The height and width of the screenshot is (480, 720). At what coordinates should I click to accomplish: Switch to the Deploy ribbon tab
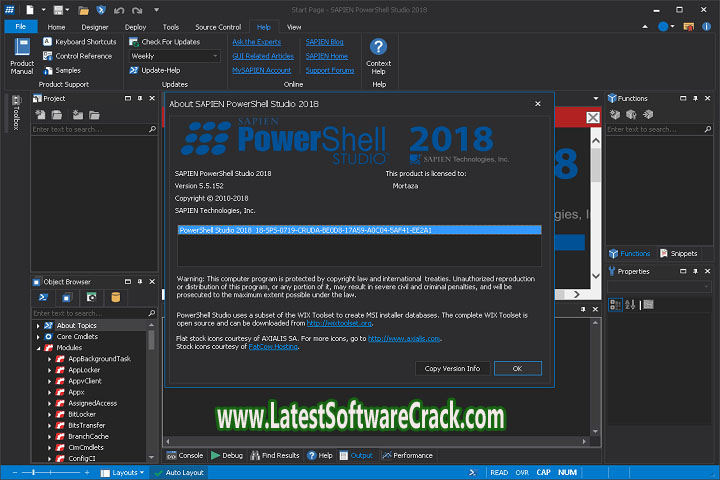(x=135, y=27)
